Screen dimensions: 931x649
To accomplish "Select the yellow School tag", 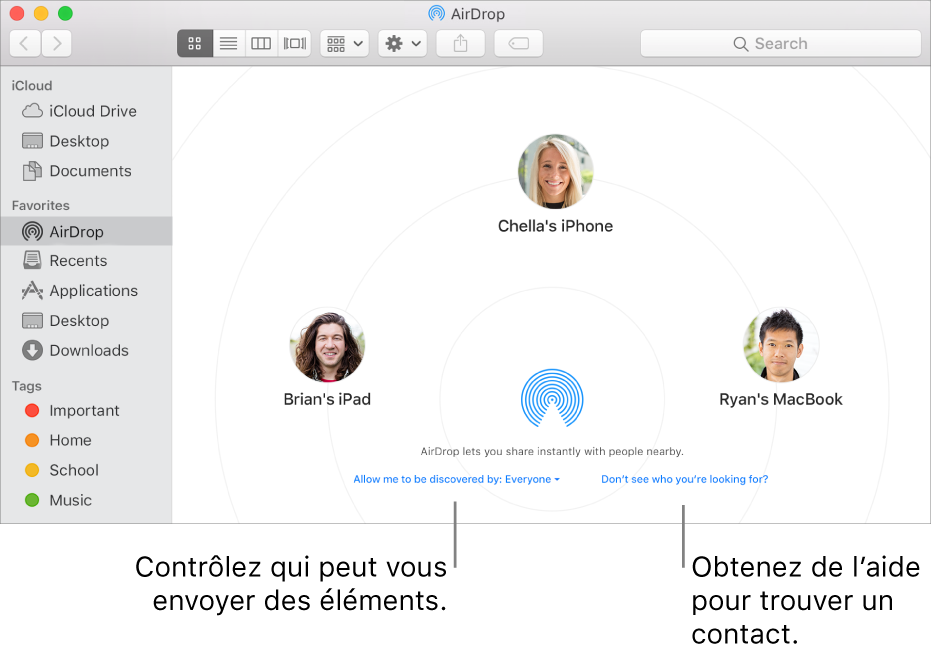I will pyautogui.click(x=86, y=470).
